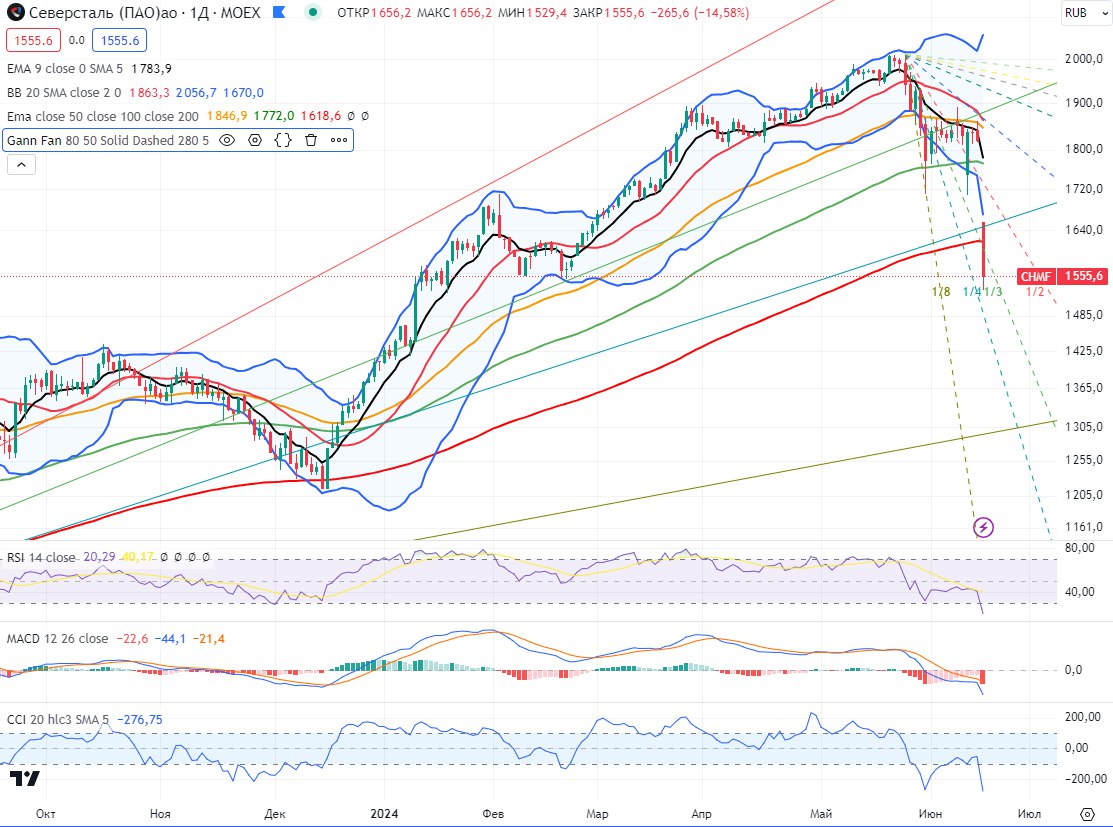Click the green market status dot

313,12
